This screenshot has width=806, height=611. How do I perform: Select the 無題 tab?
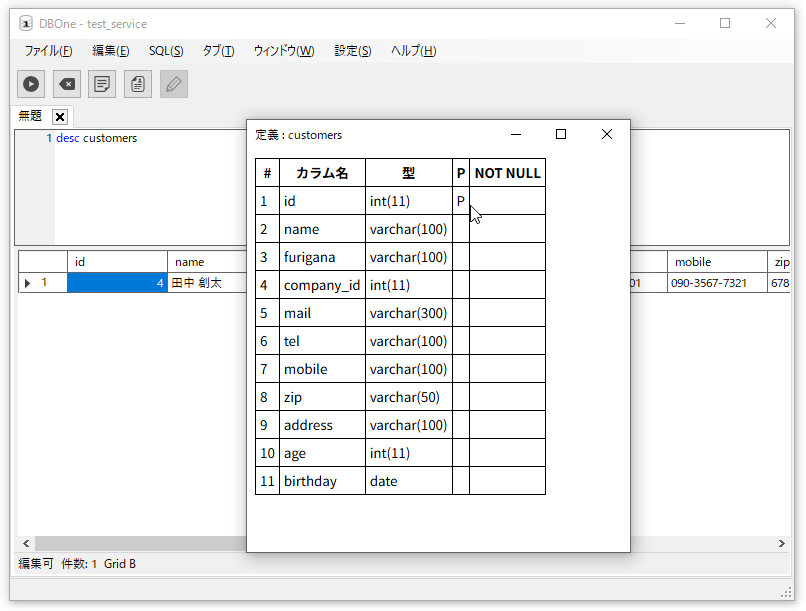[x=31, y=116]
